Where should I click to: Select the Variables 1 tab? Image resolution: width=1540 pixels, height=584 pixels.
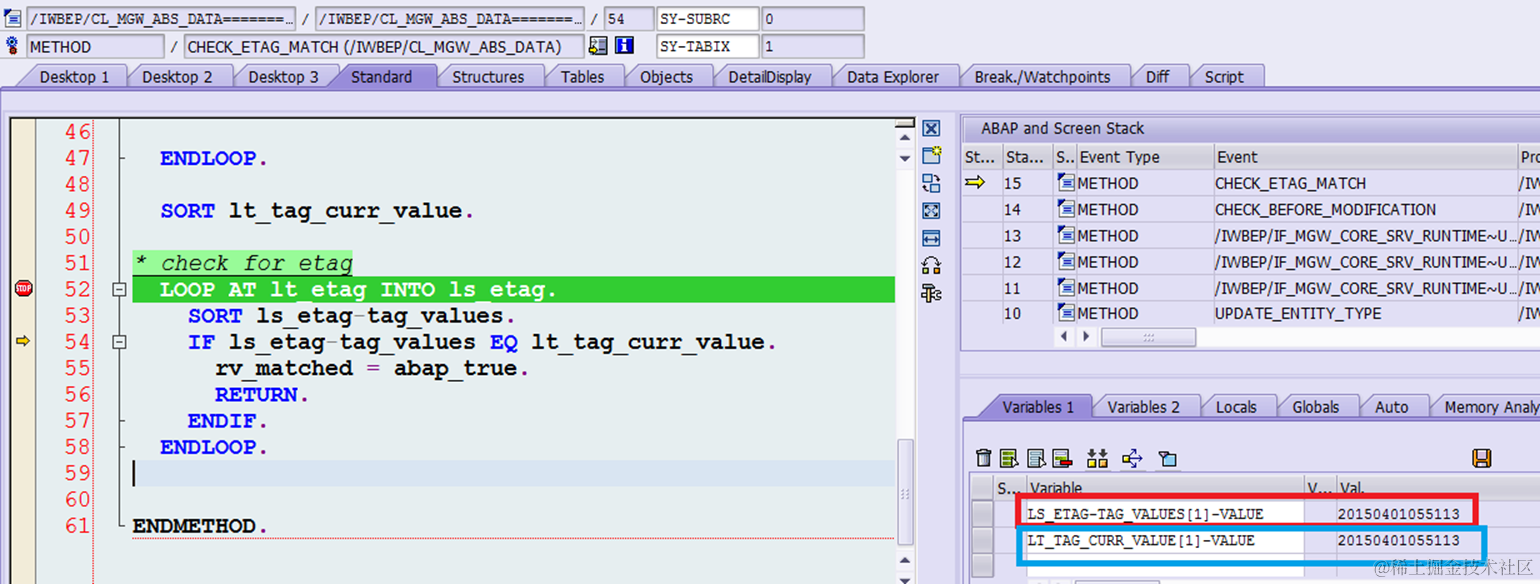[x=1038, y=406]
